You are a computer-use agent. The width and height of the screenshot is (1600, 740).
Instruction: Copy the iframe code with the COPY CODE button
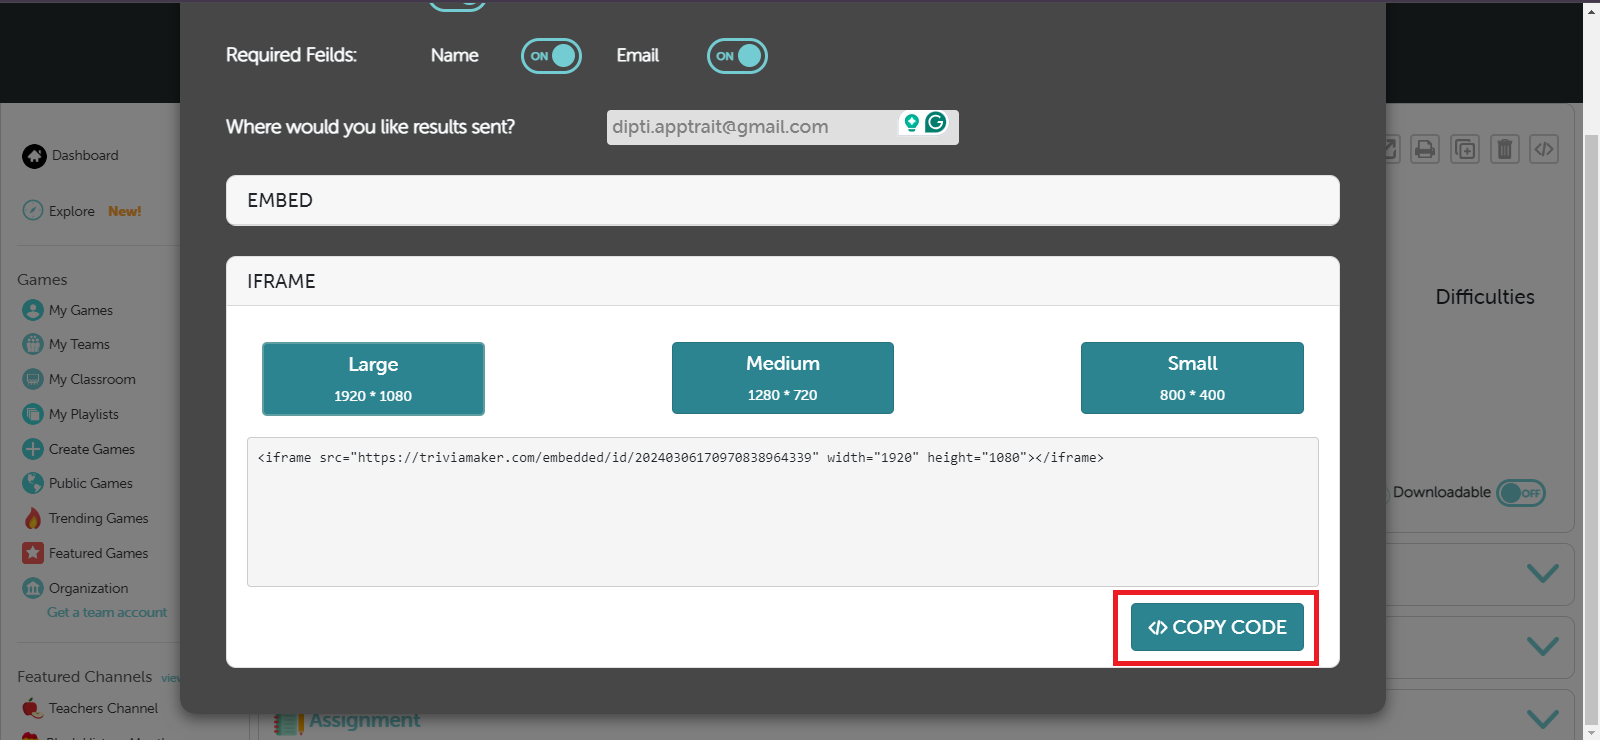[1217, 627]
